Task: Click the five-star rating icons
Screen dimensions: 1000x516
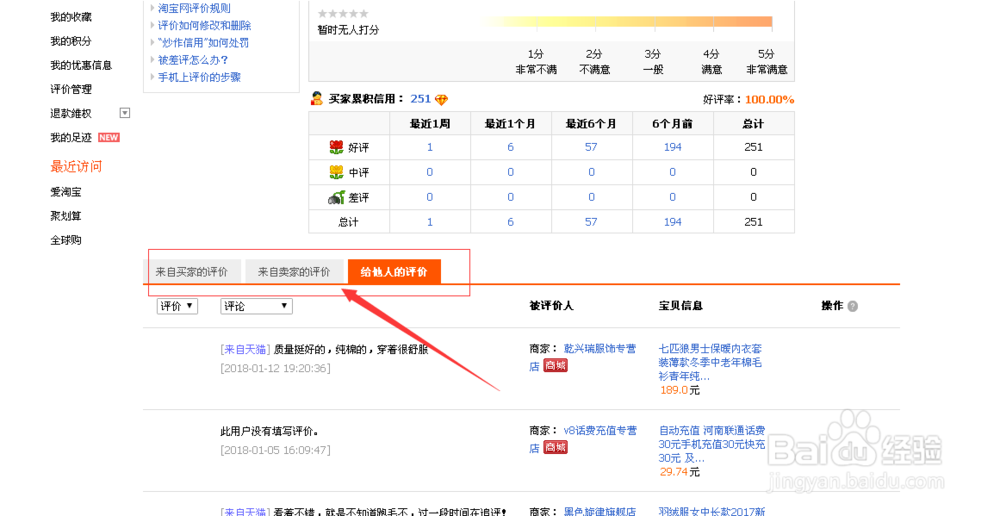Action: pyautogui.click(x=343, y=14)
